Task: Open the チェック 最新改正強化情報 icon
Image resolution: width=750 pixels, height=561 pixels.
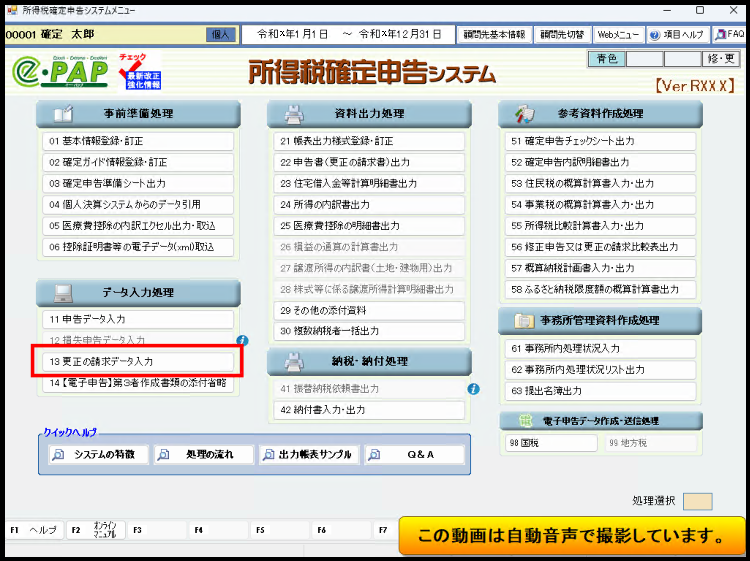Action: pos(139,72)
